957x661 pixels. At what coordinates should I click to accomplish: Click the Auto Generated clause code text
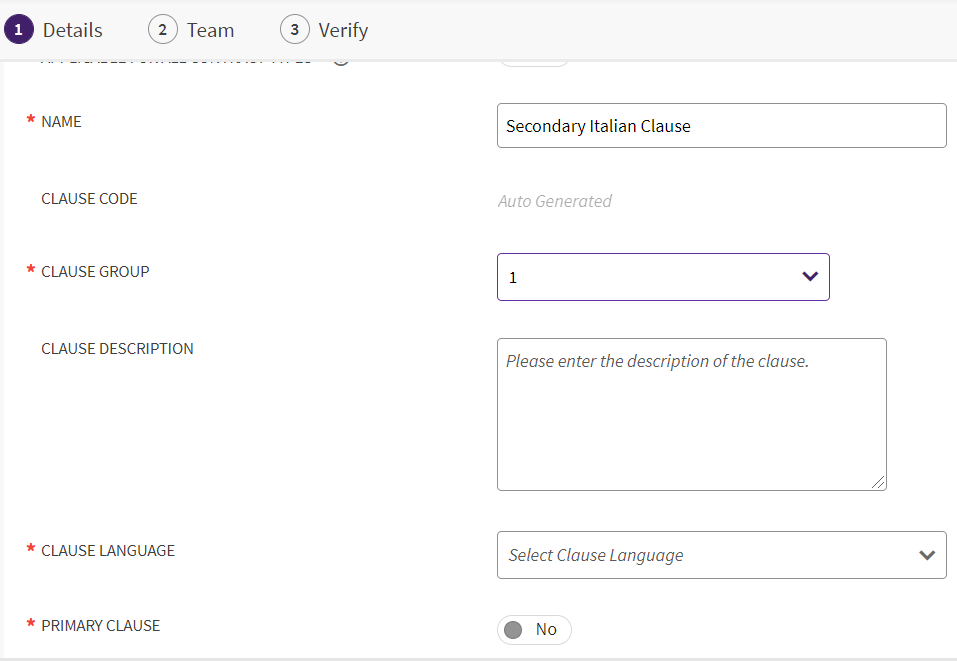tap(555, 201)
